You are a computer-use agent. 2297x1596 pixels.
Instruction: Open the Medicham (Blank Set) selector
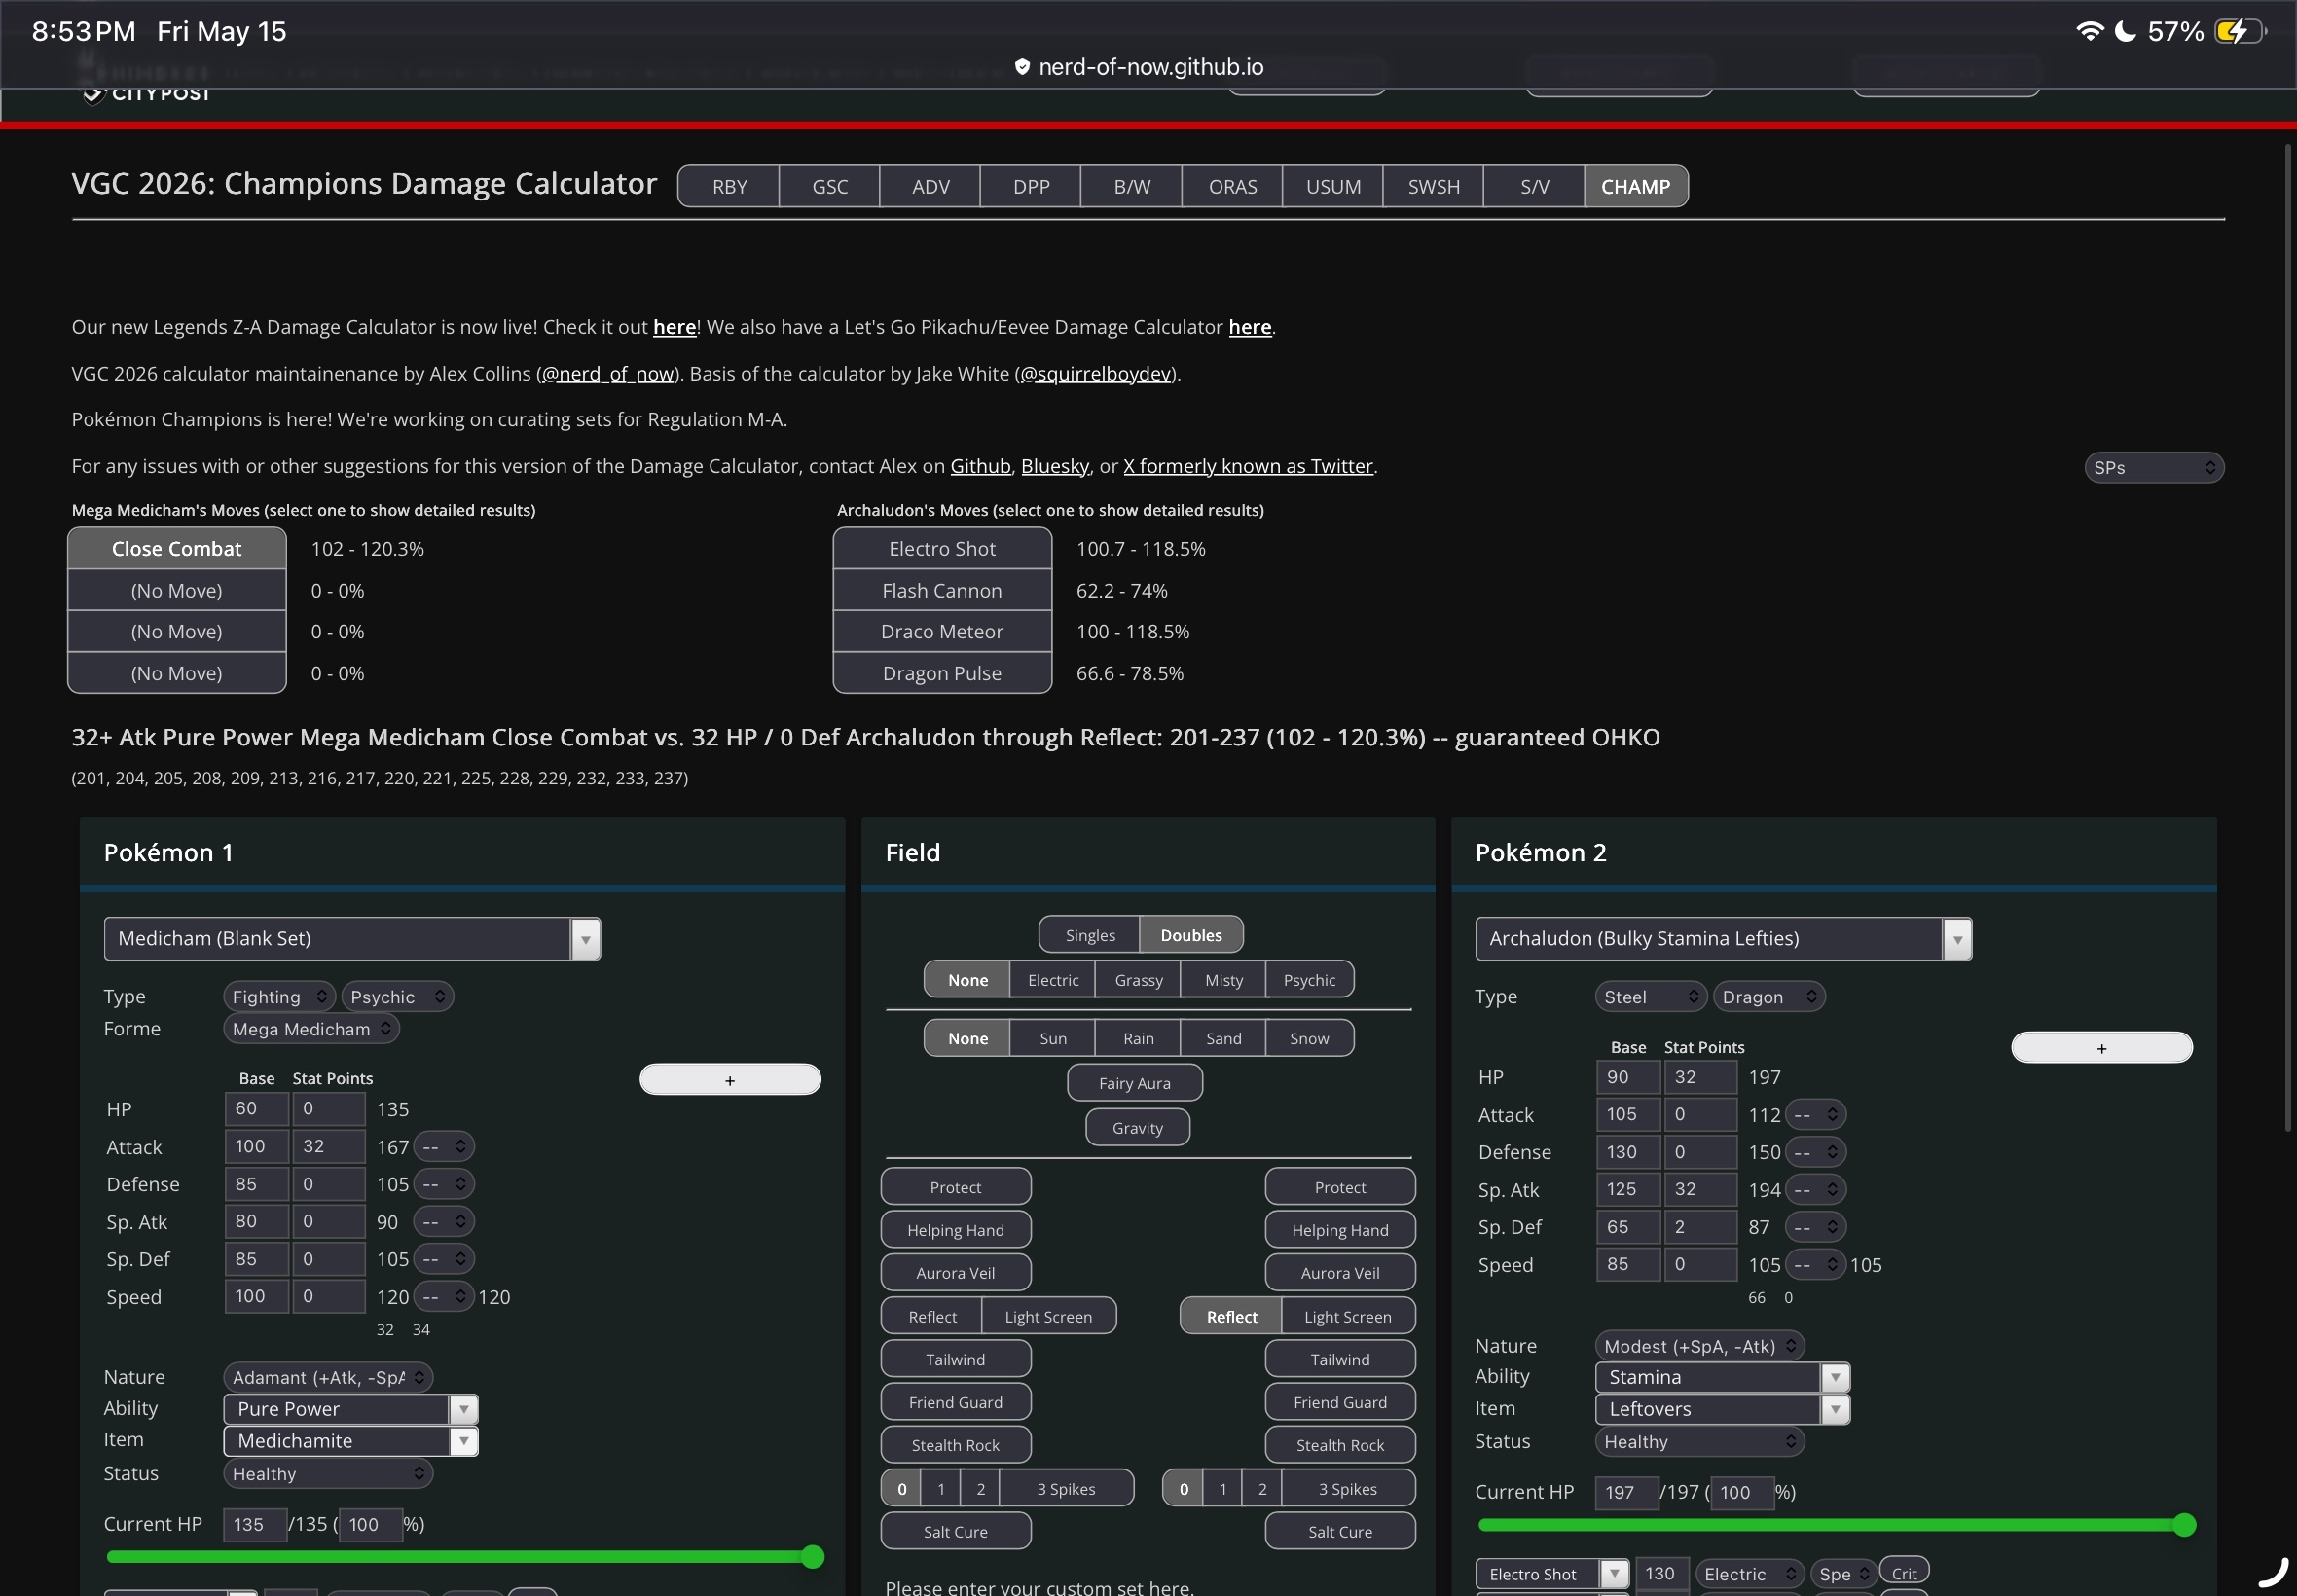(352, 939)
